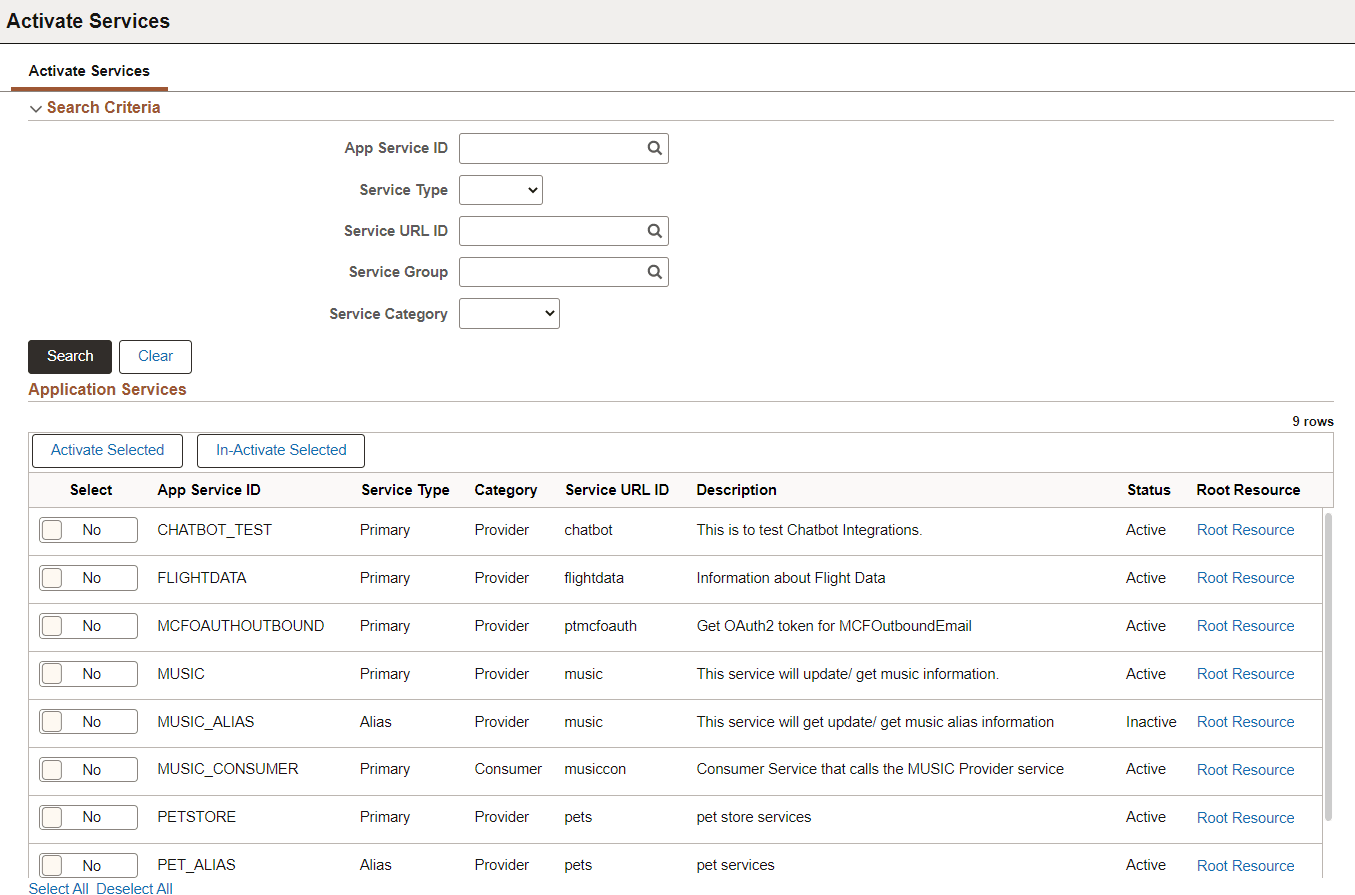Click the In-Activate Selected button
Screen dimensions: 1355x895
coord(280,450)
